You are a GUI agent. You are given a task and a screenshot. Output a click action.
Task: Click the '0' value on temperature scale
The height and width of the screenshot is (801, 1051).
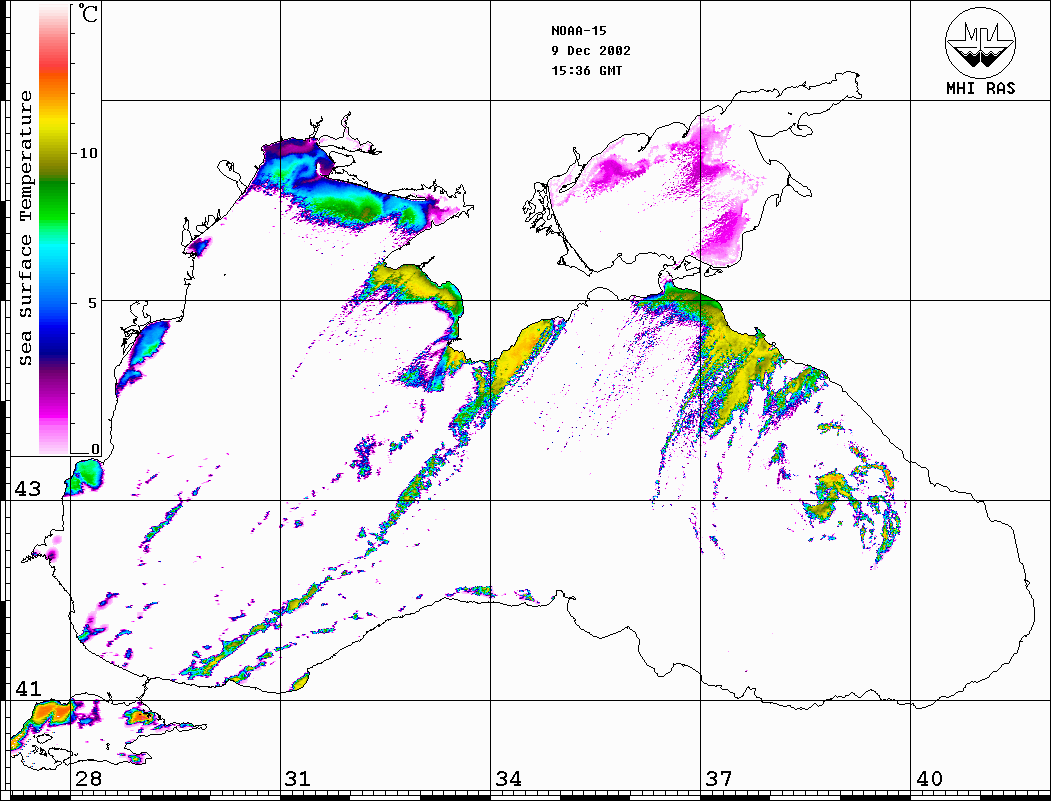pyautogui.click(x=95, y=449)
